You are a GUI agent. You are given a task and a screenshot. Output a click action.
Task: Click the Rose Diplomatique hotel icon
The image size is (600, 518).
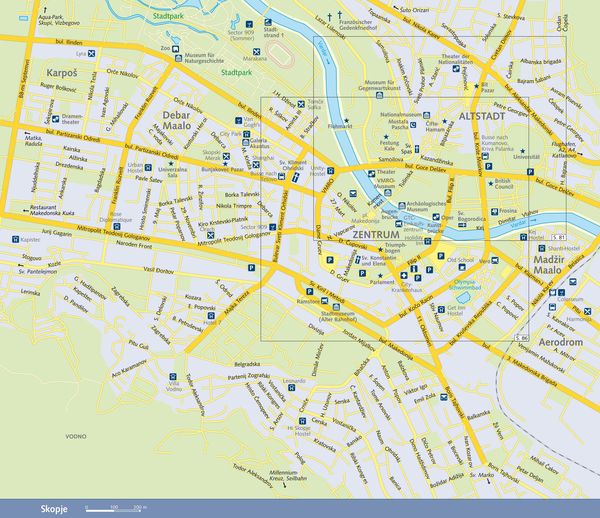(x=117, y=226)
